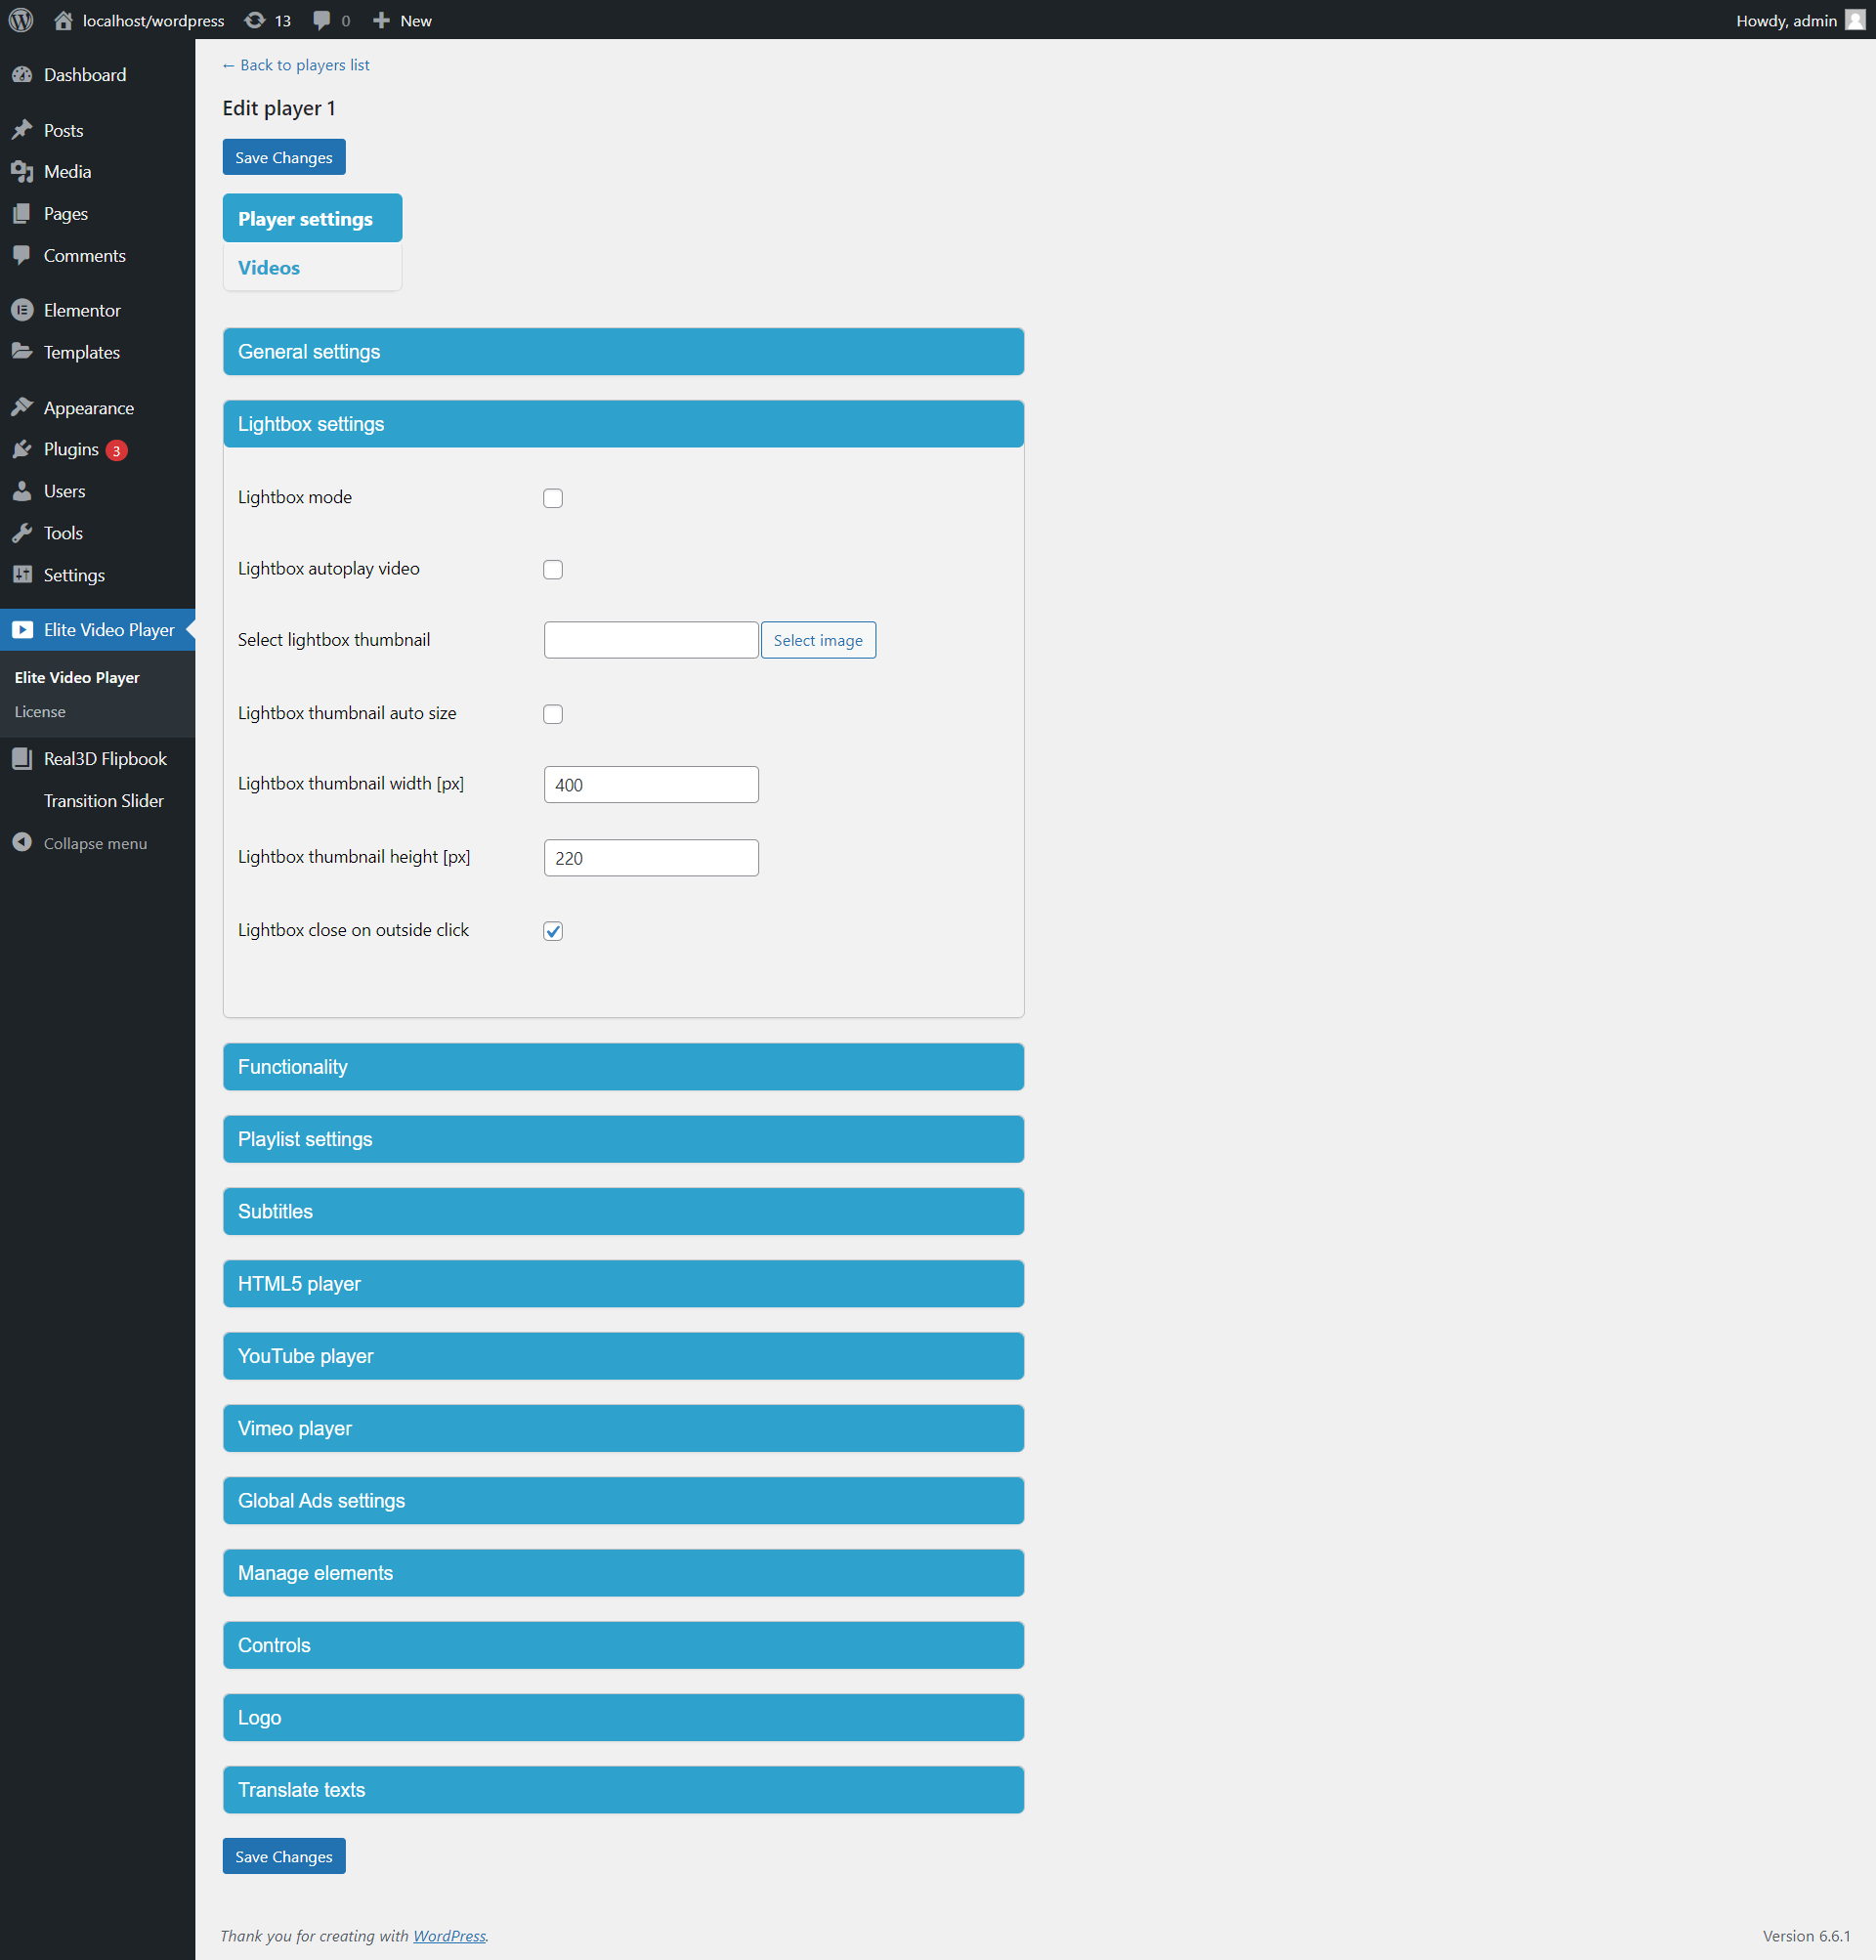Click the Elementor icon in sidebar

(22, 310)
